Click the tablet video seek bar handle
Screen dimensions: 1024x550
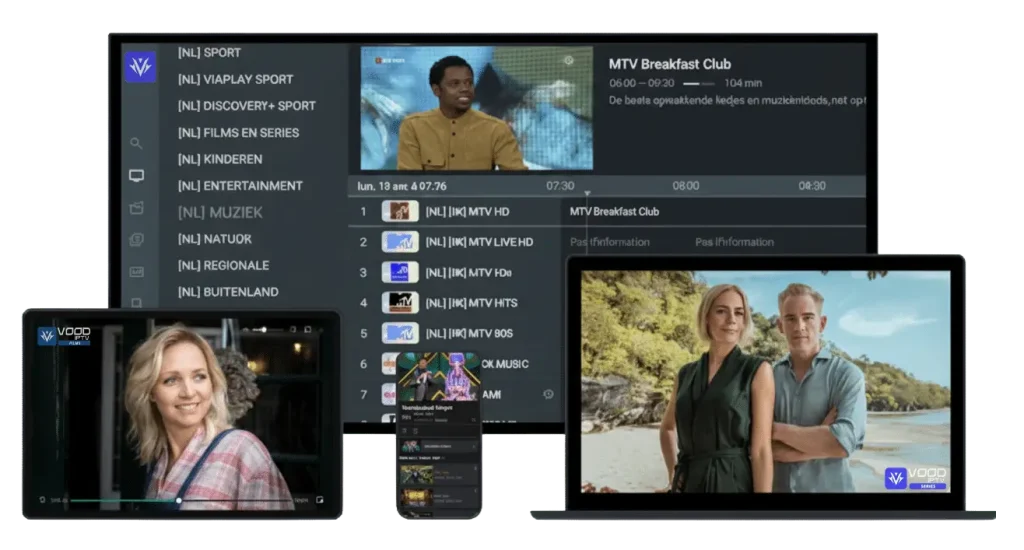[178, 500]
